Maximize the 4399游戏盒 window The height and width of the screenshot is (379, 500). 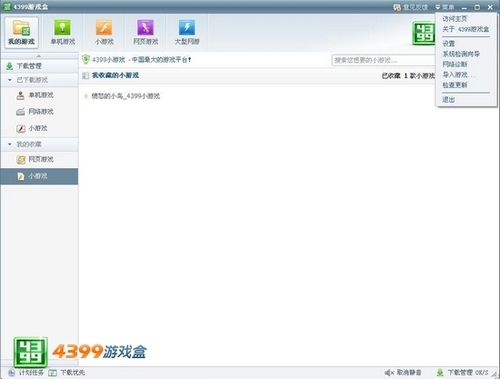pos(477,7)
